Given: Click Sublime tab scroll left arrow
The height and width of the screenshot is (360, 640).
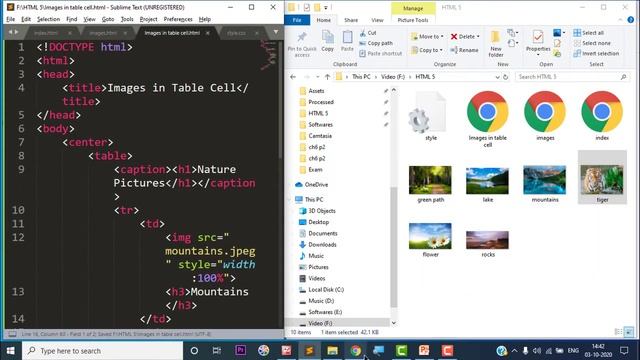Looking at the screenshot, I should tap(10, 32).
